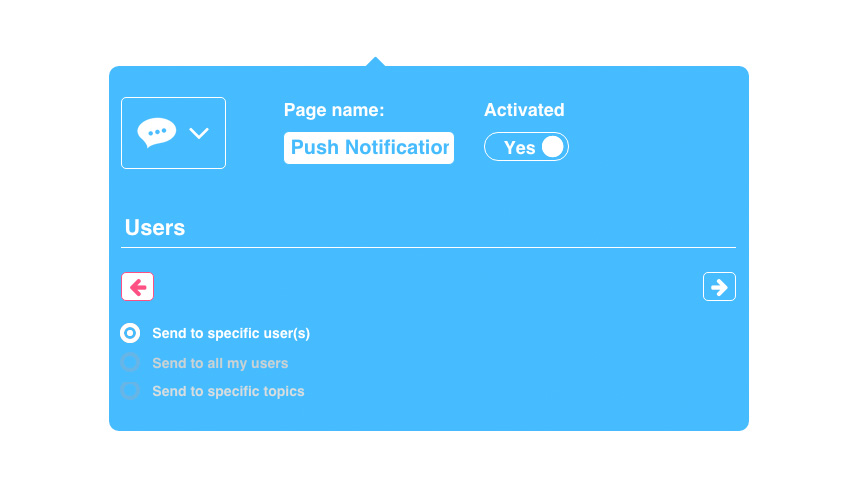Click the white forward arrow button
The height and width of the screenshot is (500, 845).
click(x=719, y=287)
